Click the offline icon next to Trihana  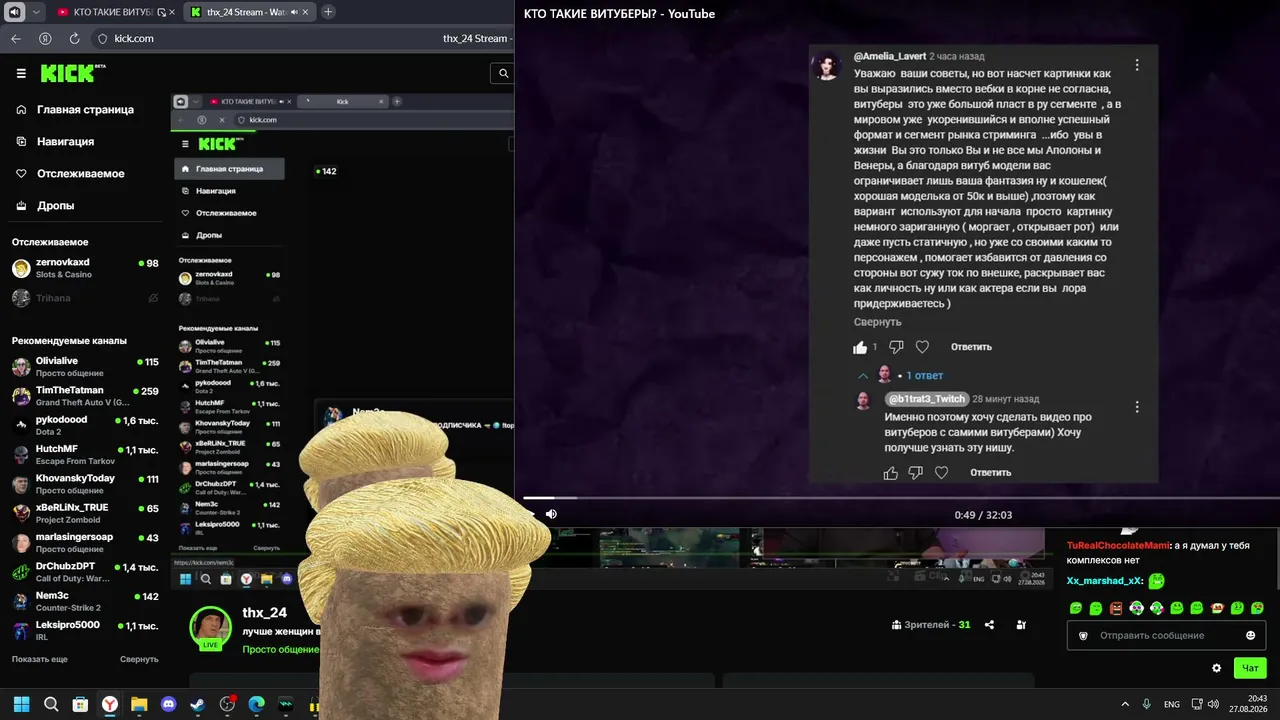(153, 298)
